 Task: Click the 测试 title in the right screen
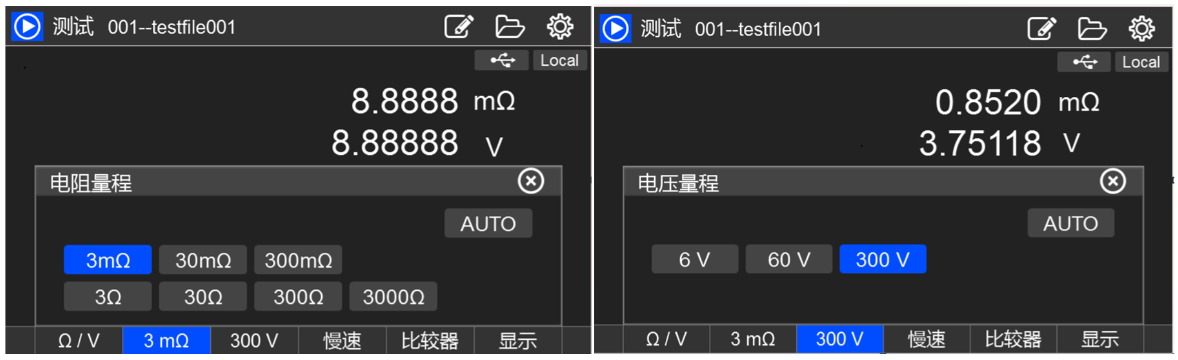[660, 29]
